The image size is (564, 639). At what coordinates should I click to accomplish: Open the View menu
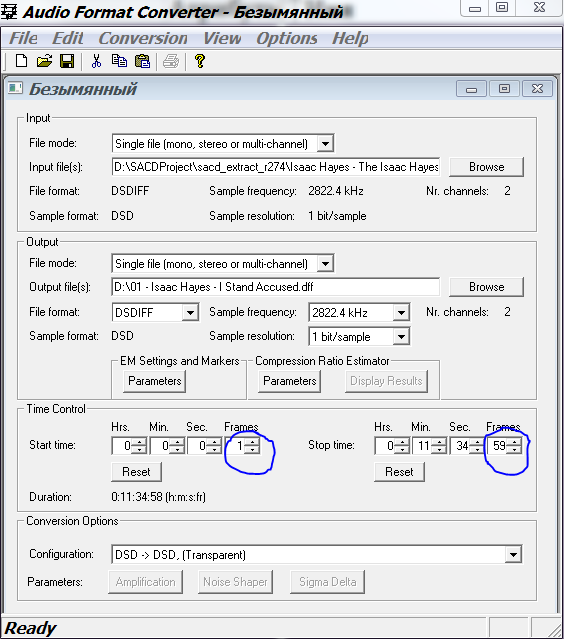point(222,38)
